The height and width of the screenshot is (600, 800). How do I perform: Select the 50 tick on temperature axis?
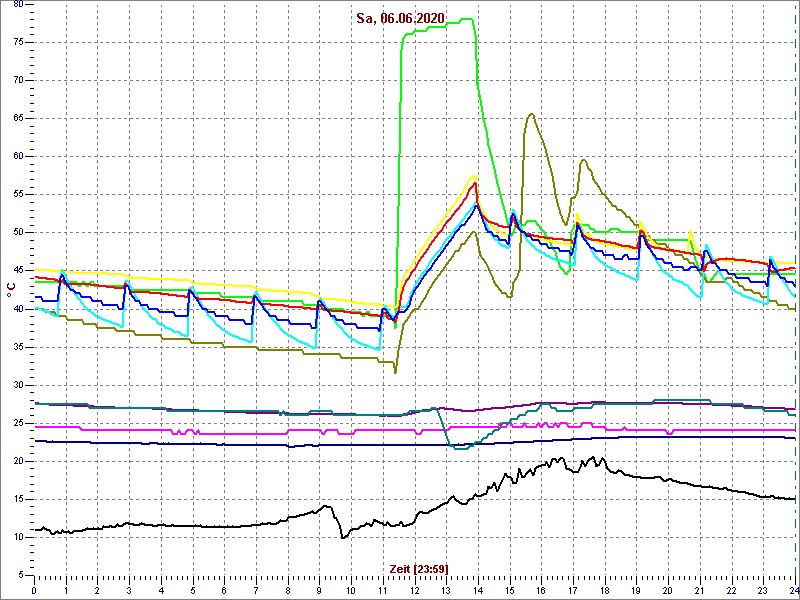(18, 233)
